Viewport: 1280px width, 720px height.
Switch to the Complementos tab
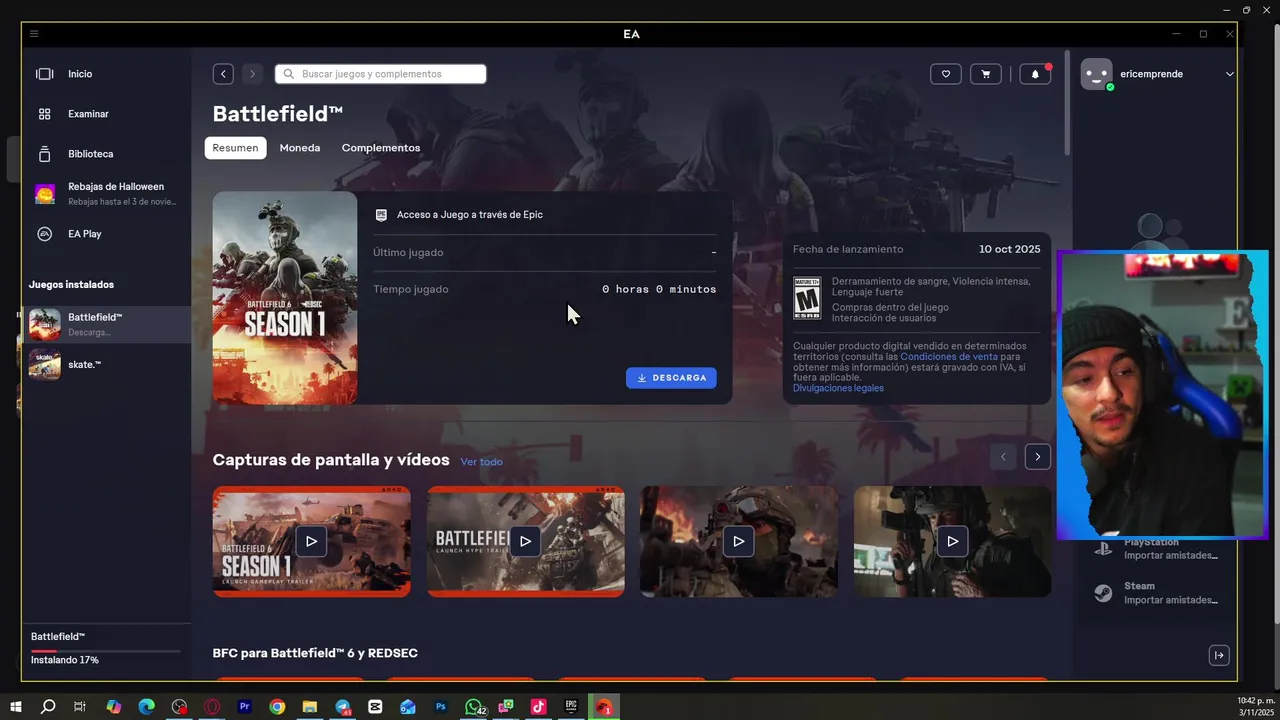click(381, 148)
